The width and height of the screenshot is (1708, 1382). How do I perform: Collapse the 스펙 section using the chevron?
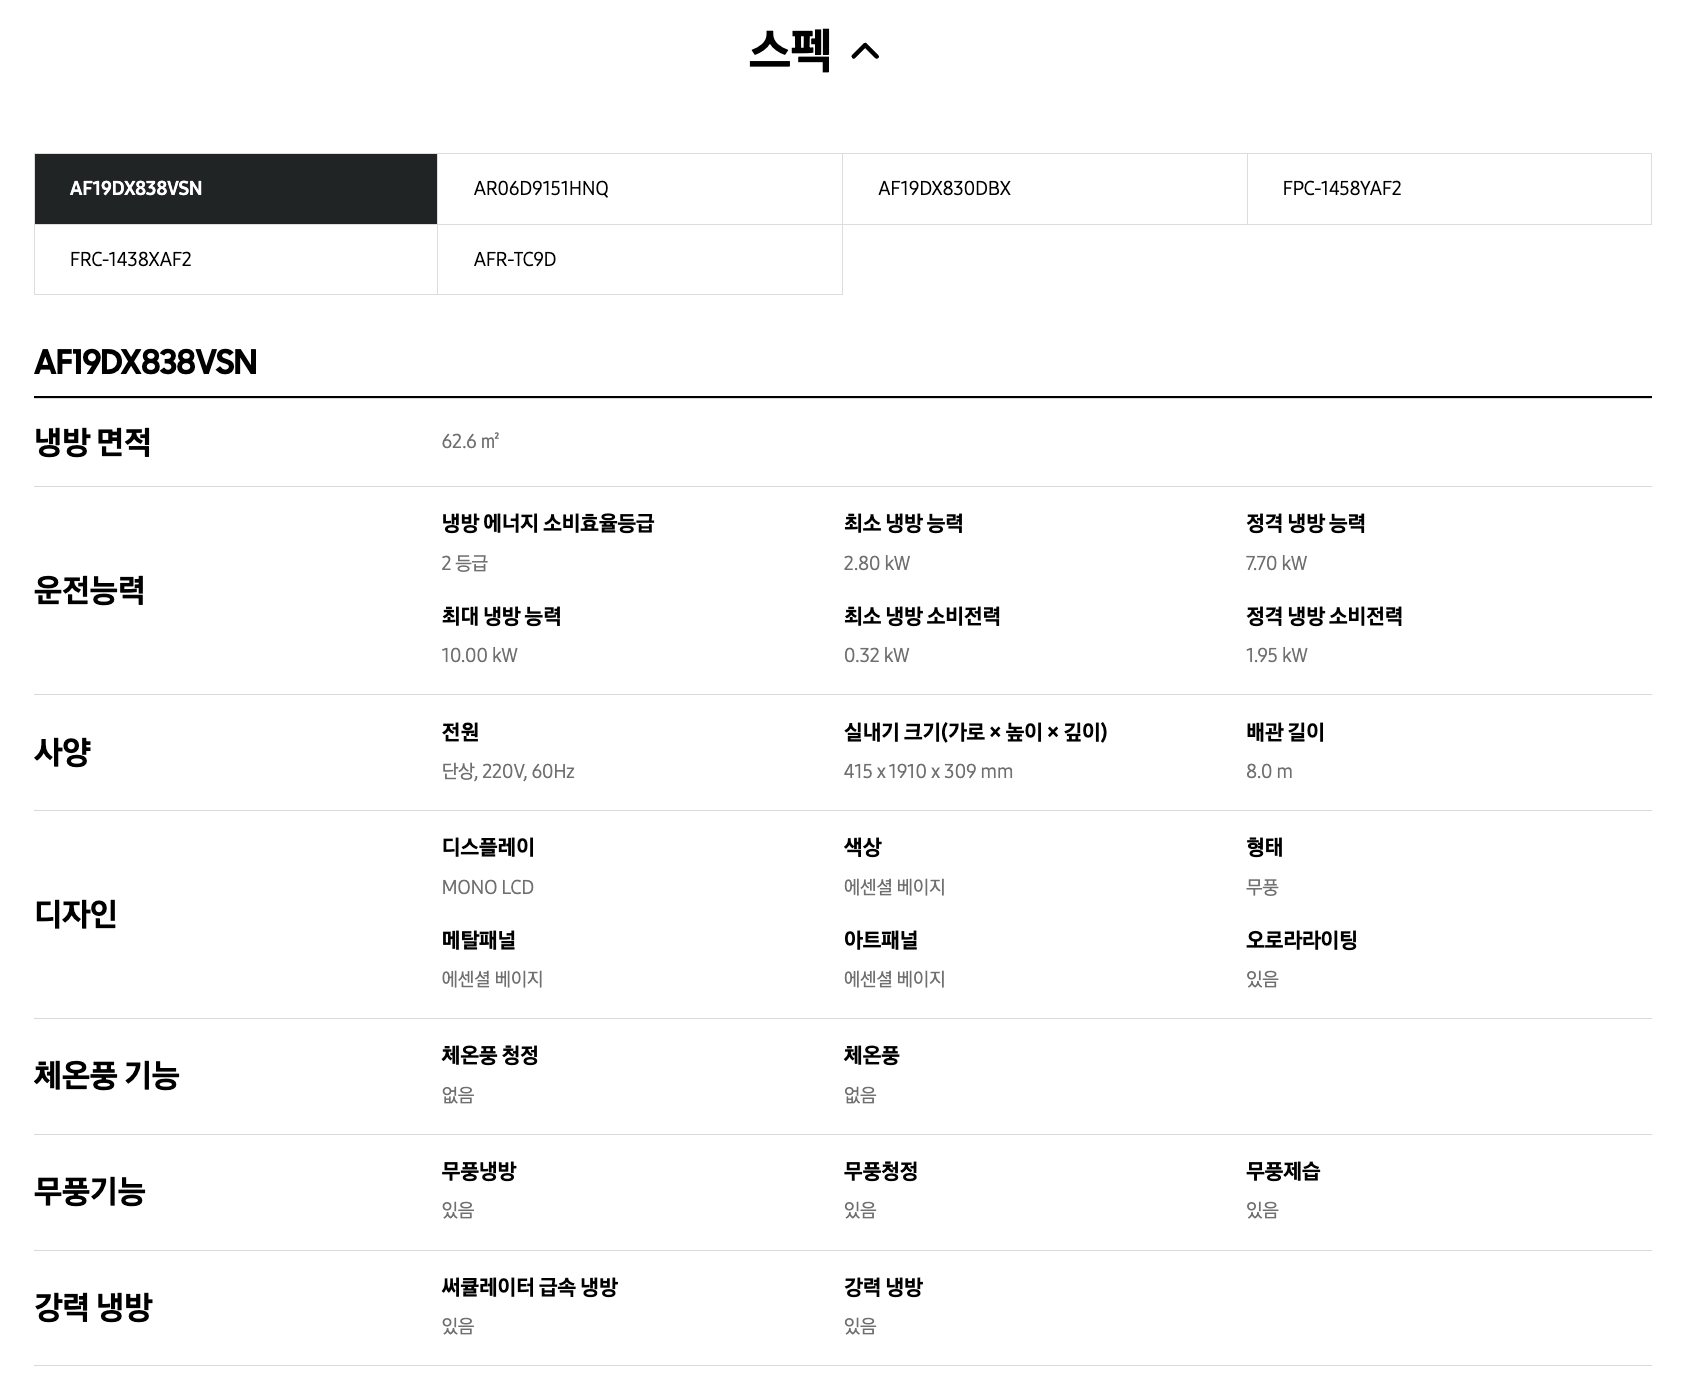coord(864,51)
